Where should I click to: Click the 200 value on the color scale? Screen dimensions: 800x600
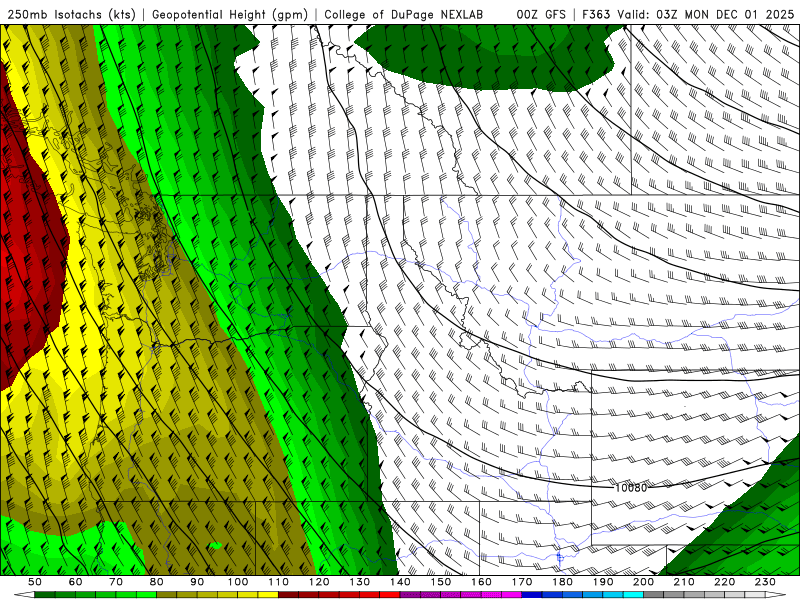click(x=643, y=582)
